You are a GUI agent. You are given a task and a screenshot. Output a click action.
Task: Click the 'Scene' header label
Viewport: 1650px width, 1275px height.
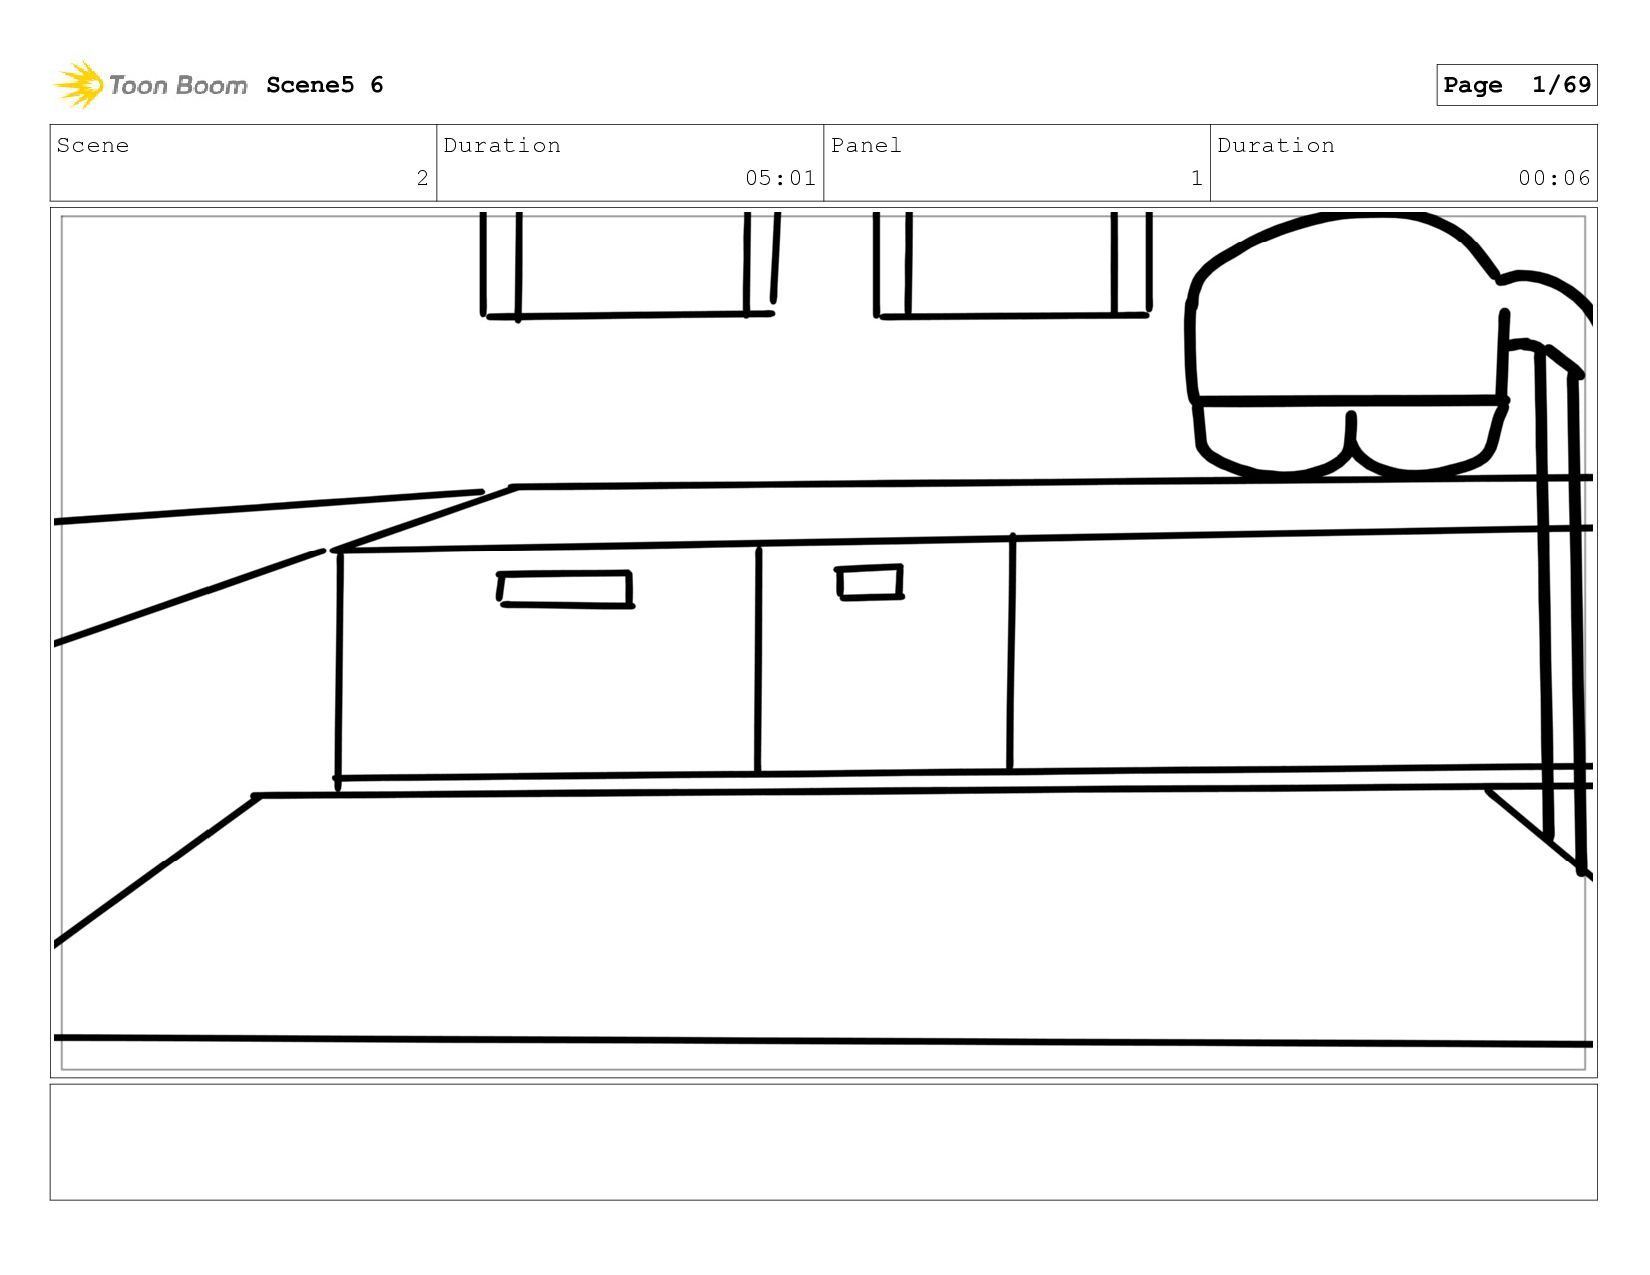pos(93,145)
